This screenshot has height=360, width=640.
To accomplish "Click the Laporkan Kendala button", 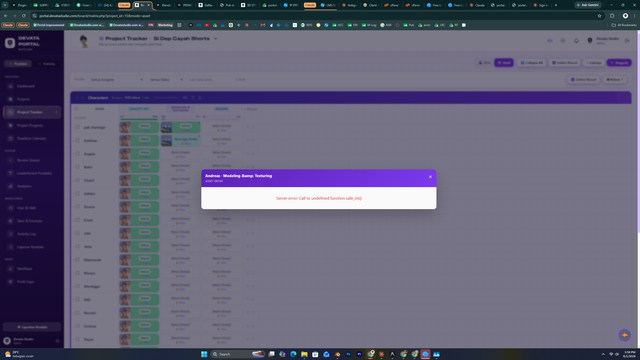I will click(32, 327).
